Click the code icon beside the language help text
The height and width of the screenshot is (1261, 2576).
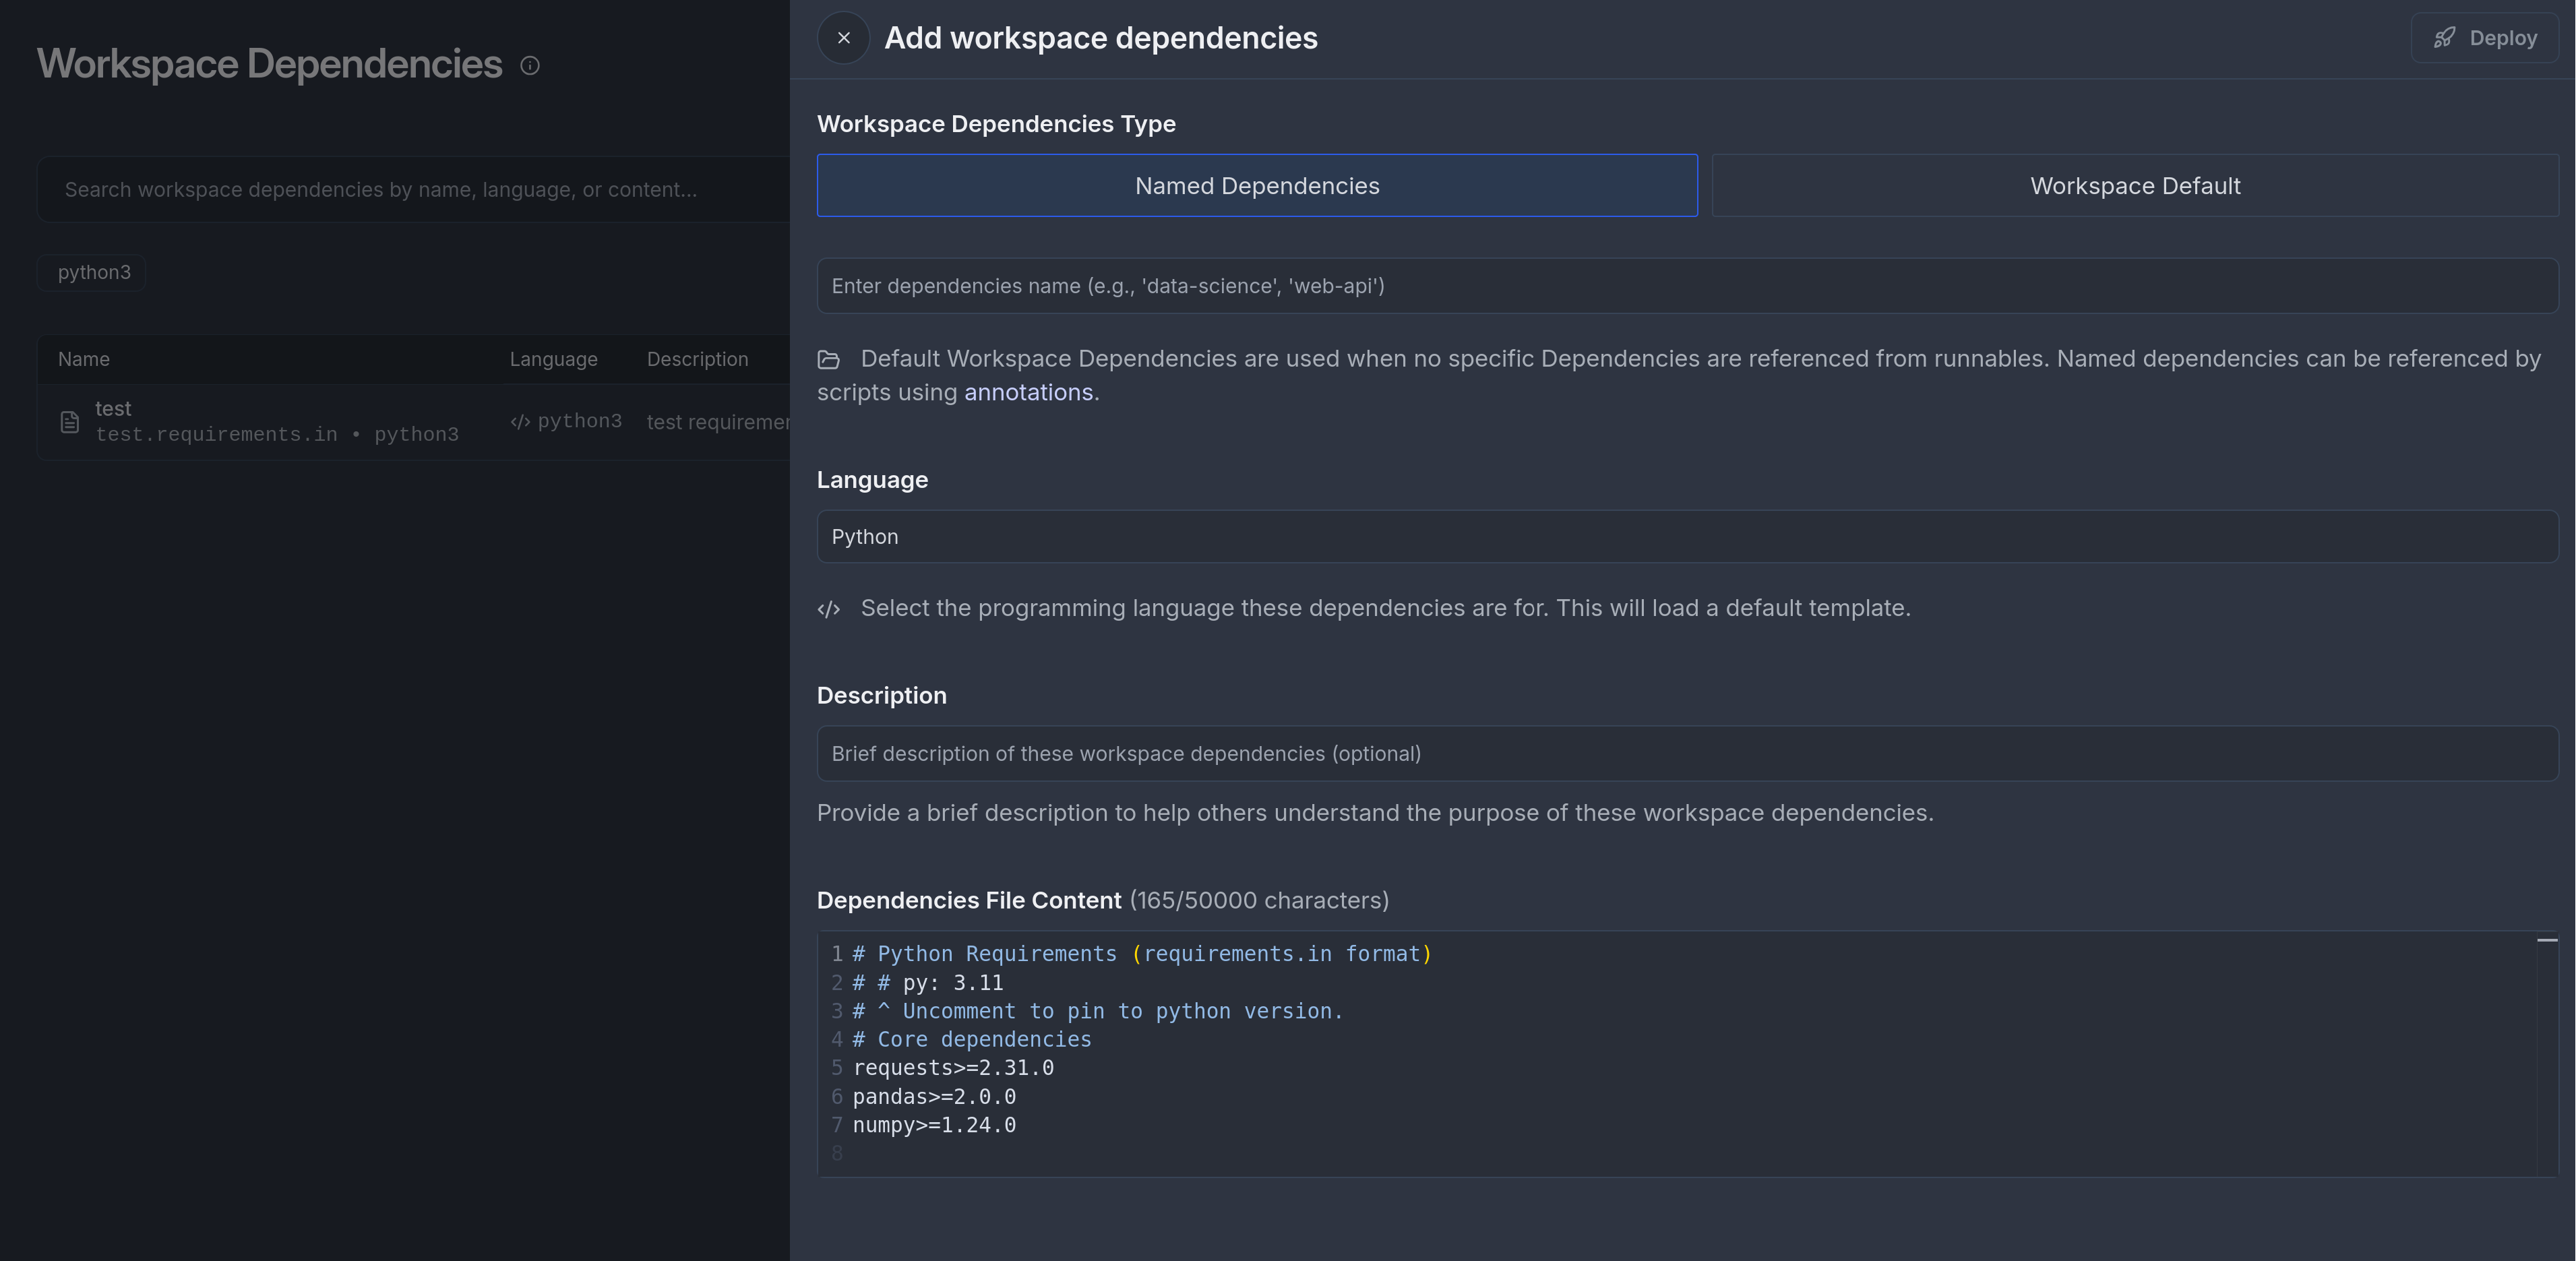828,609
